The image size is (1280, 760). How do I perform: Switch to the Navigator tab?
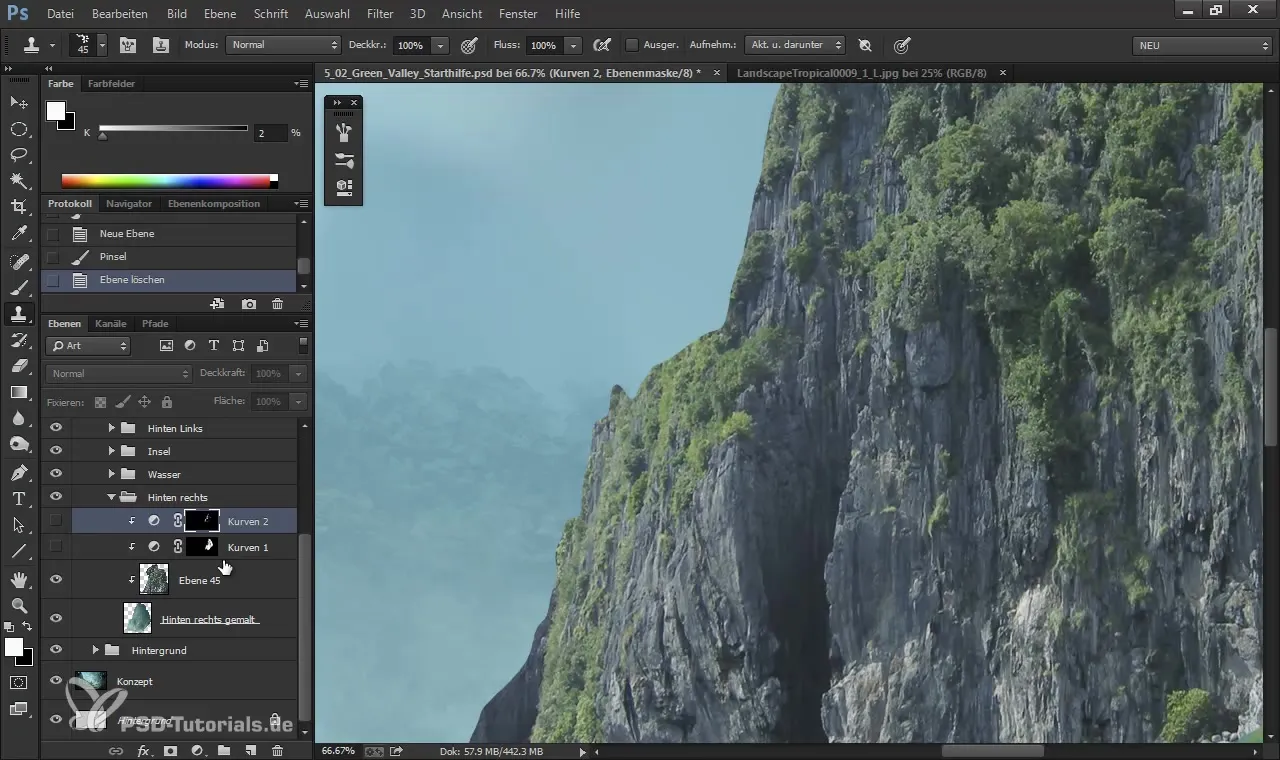(129, 204)
